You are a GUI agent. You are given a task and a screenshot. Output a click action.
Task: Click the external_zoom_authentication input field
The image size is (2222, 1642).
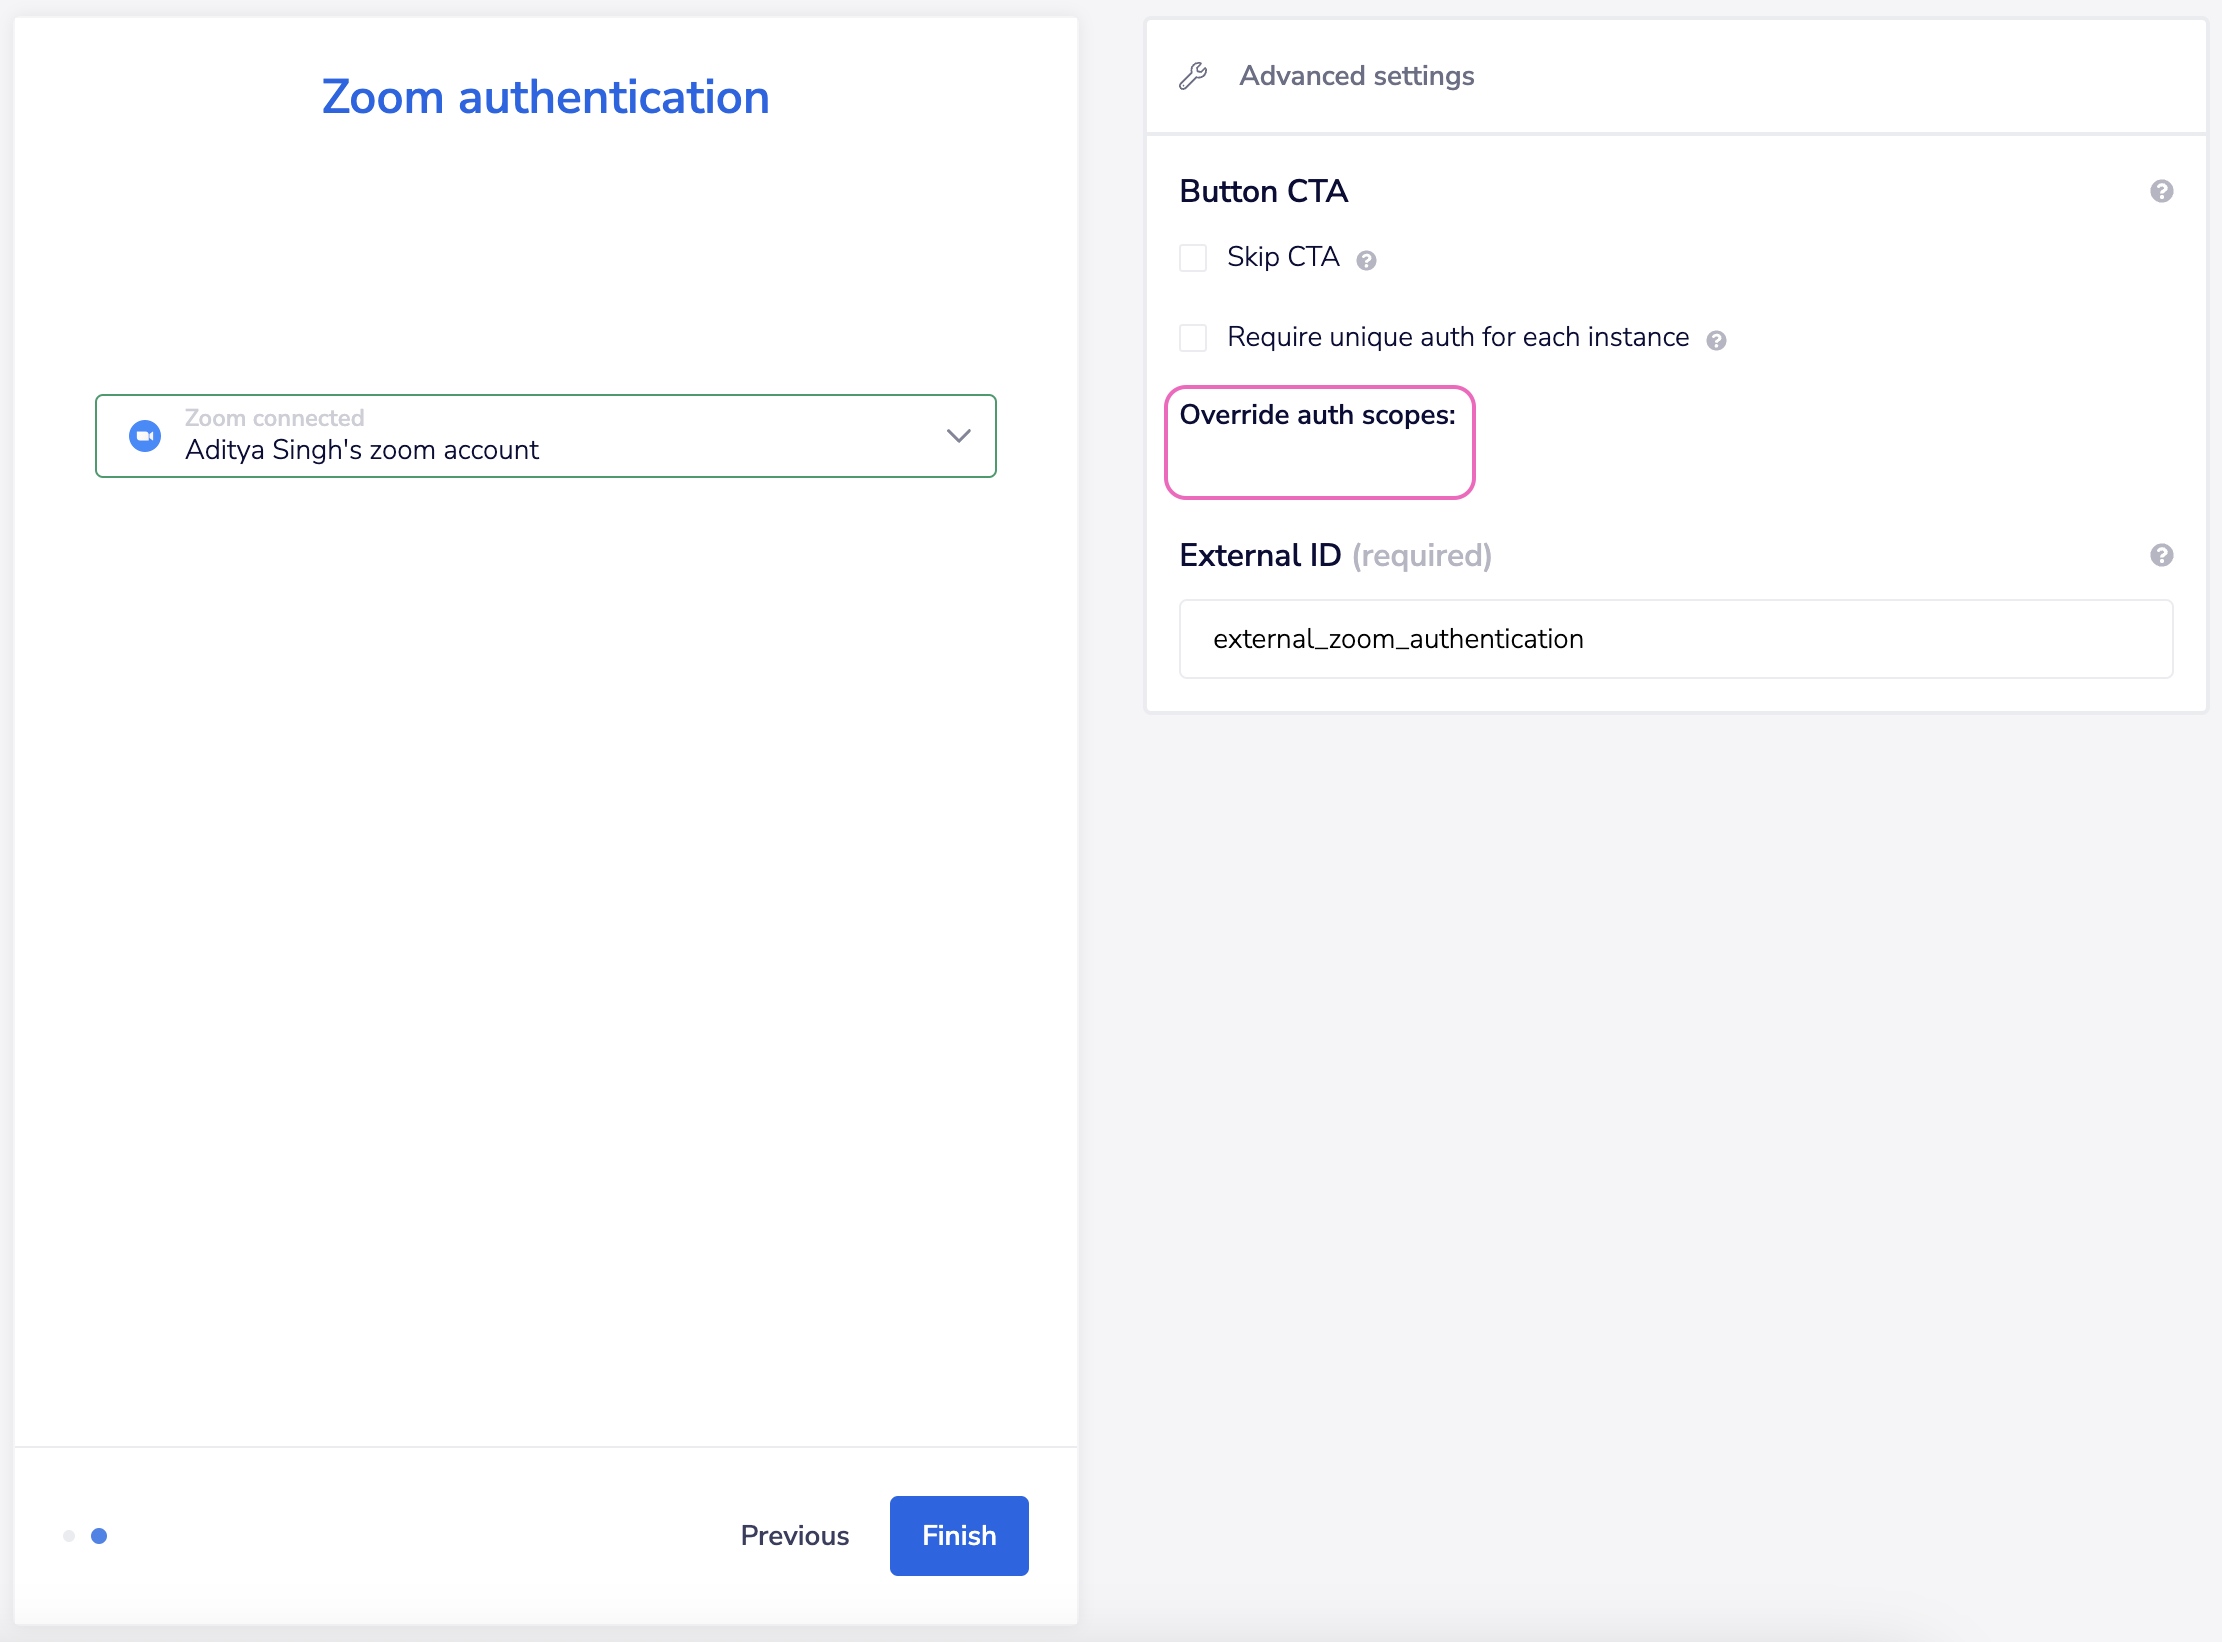pos(1674,639)
